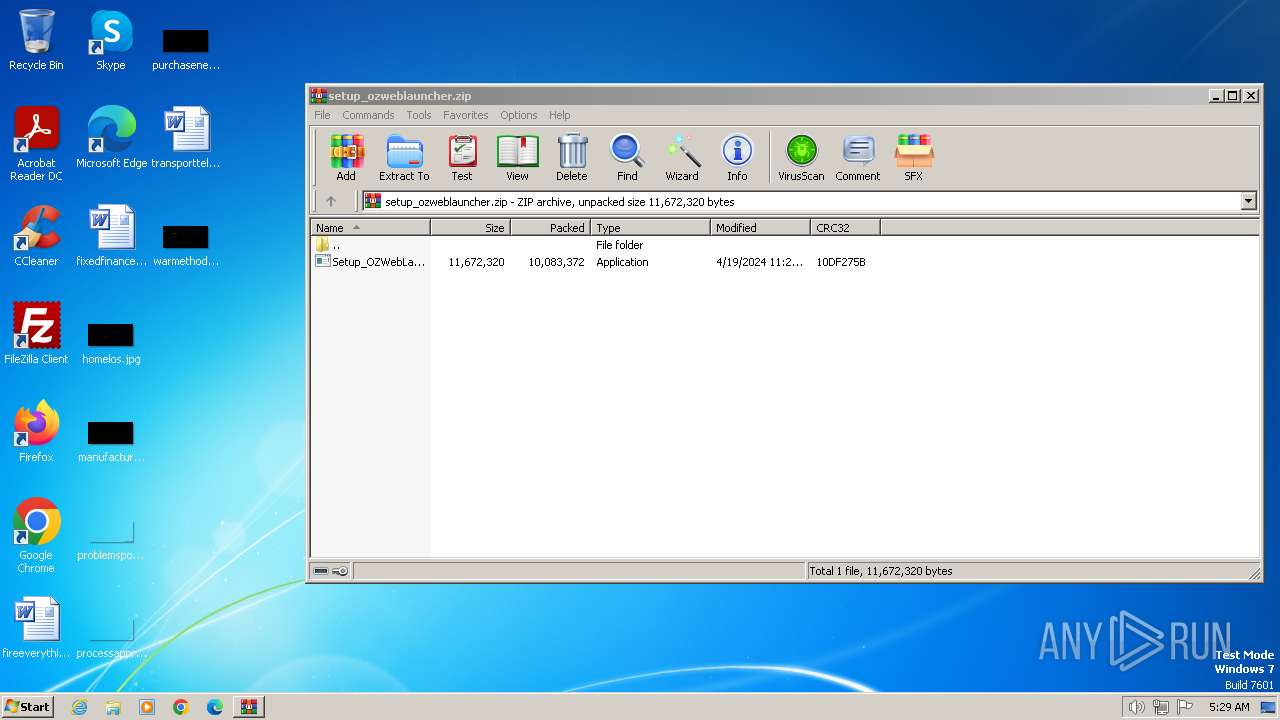Viewport: 1280px width, 720px height.
Task: Click the Add toolbar icon in WinRAR
Action: [x=346, y=158]
